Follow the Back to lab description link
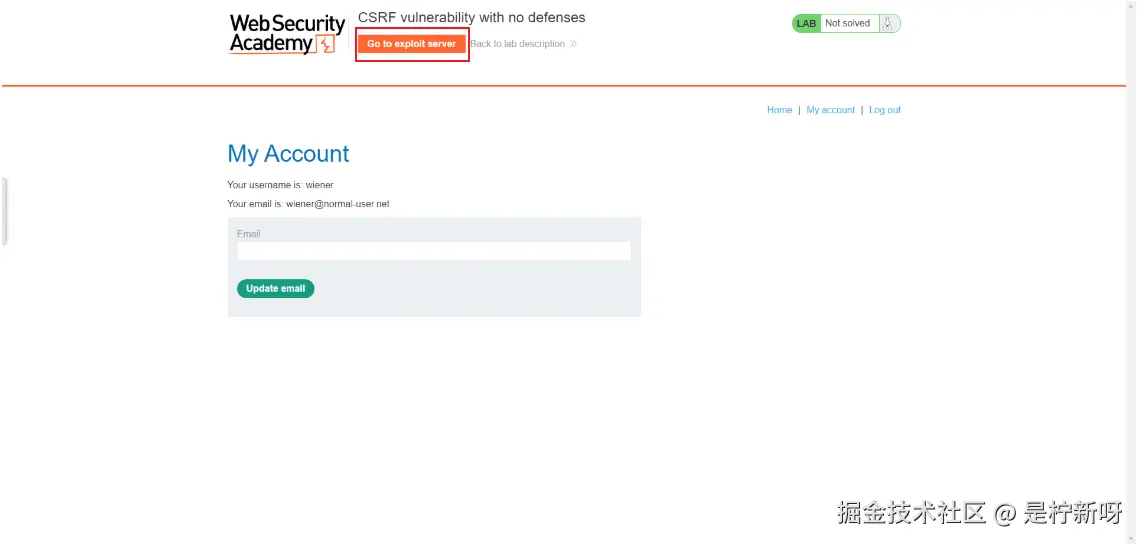The height and width of the screenshot is (544, 1140). coord(518,44)
